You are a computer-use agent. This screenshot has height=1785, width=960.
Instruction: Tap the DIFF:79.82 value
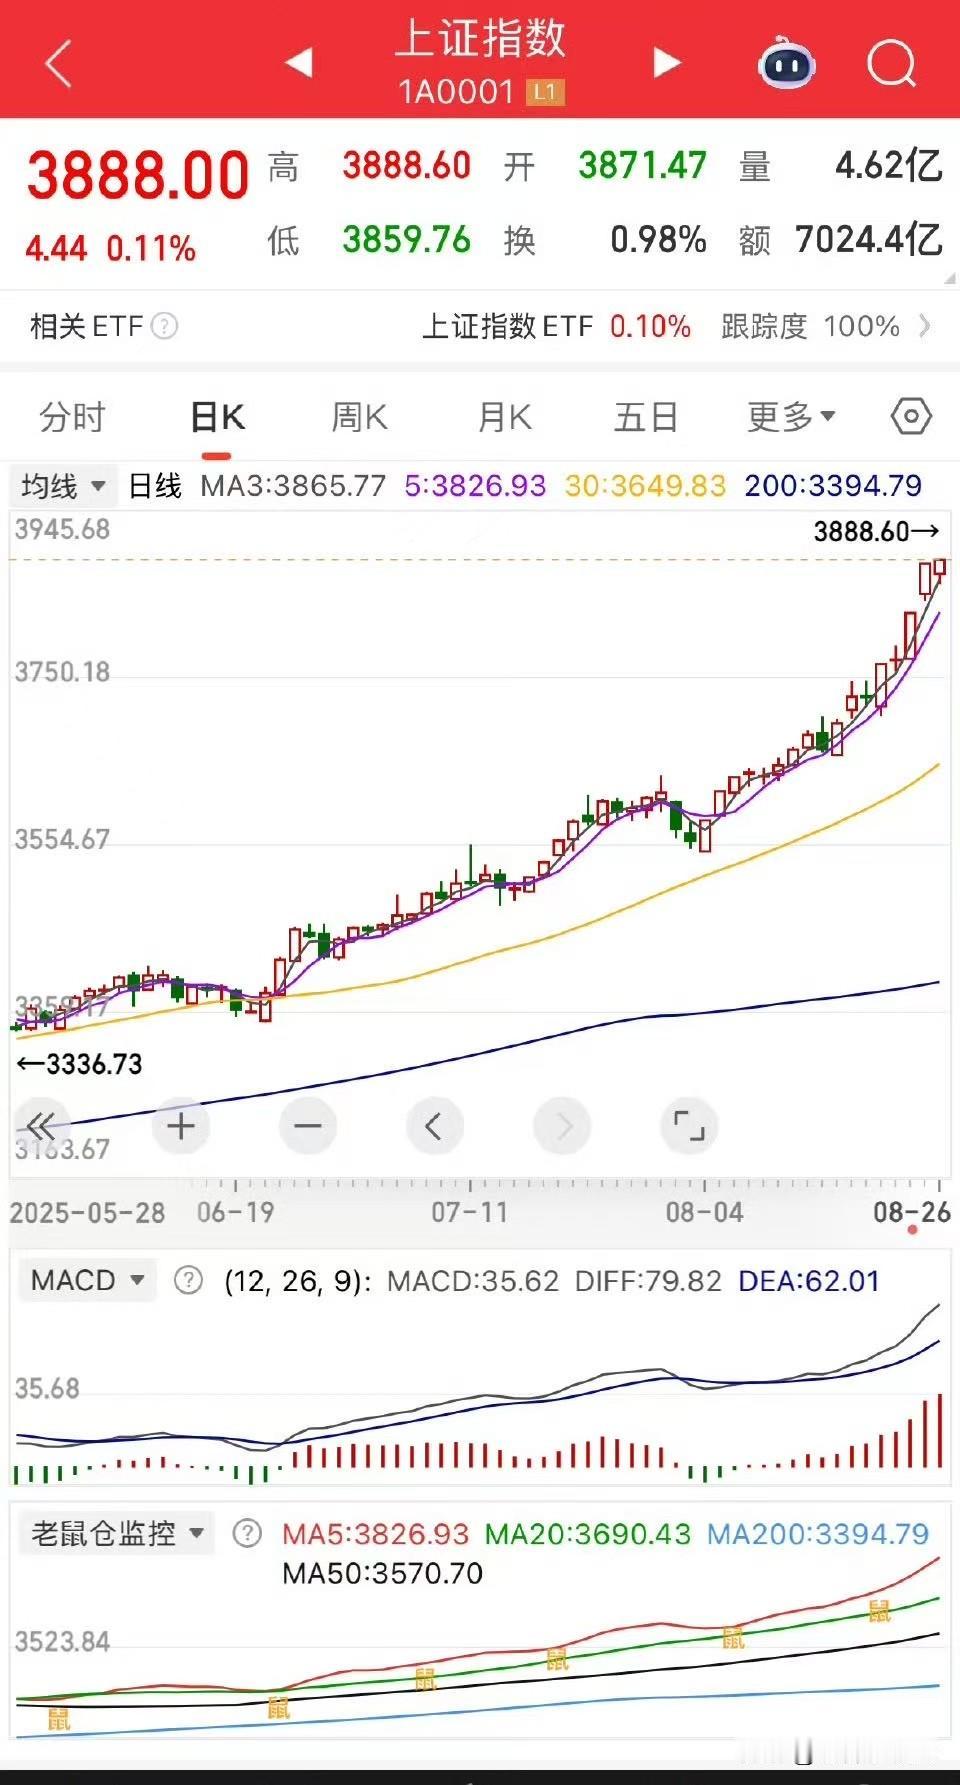(x=648, y=1281)
